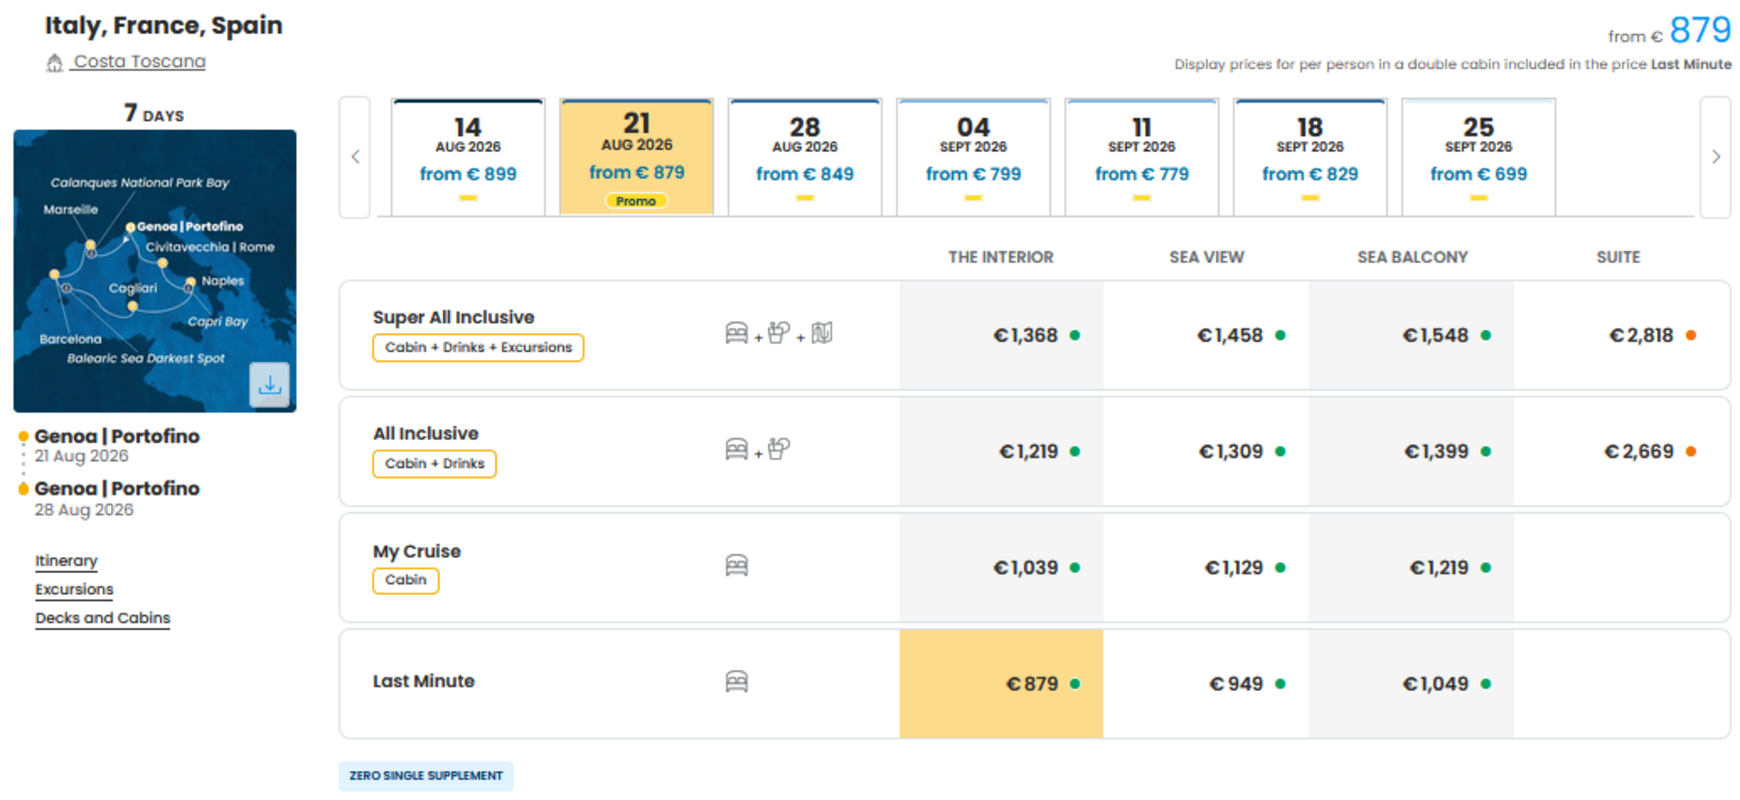This screenshot has width=1740, height=800.
Task: Click the drinks icon in All Inclusive row
Action: [779, 449]
